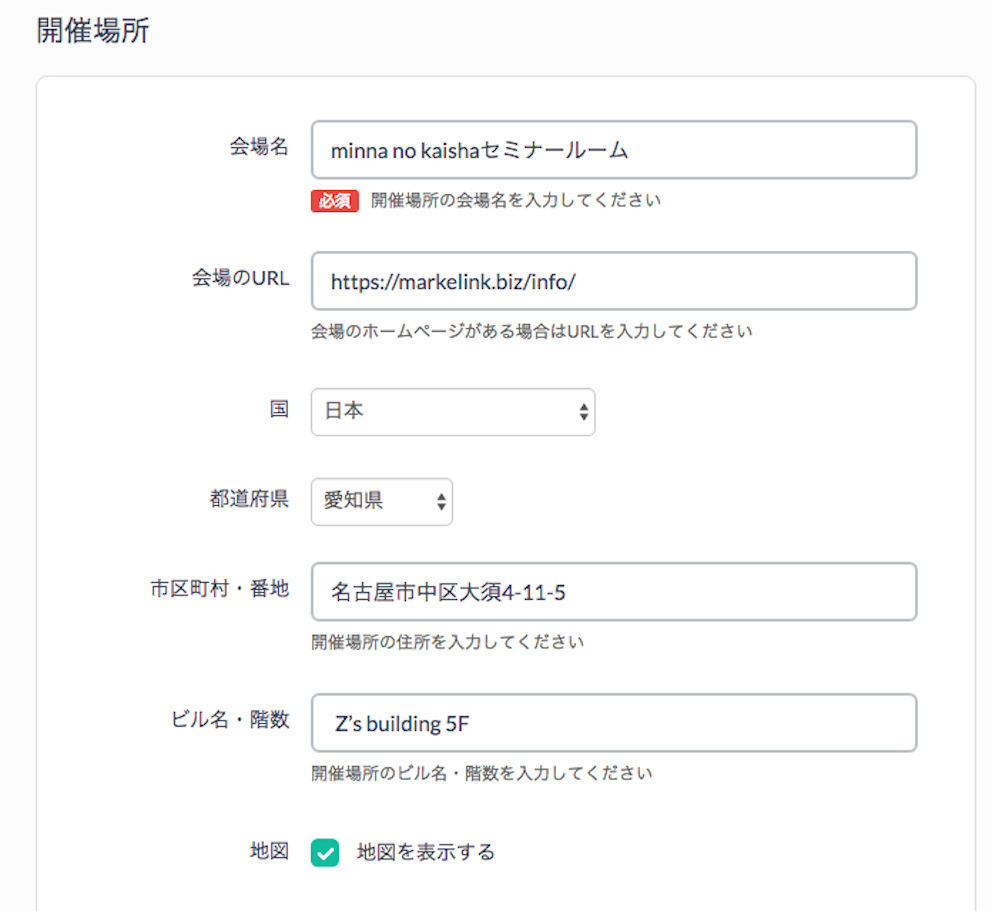Click the 地図を表示する checkbox label text

pyautogui.click(x=425, y=852)
